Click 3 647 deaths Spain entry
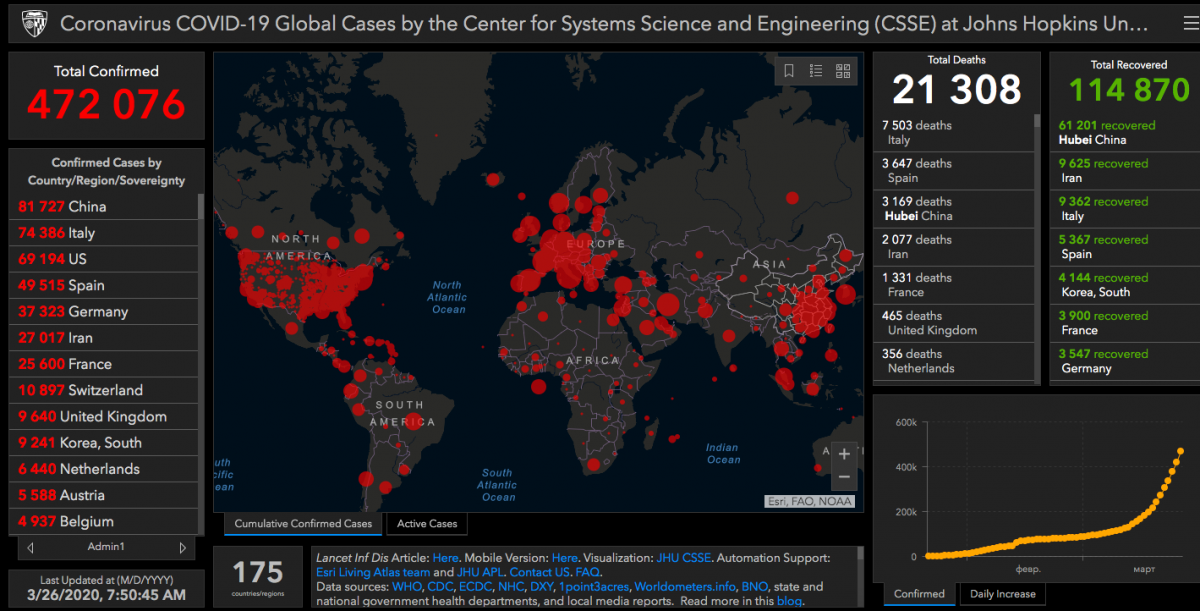Screen dimensions: 1200x611 click(x=955, y=171)
